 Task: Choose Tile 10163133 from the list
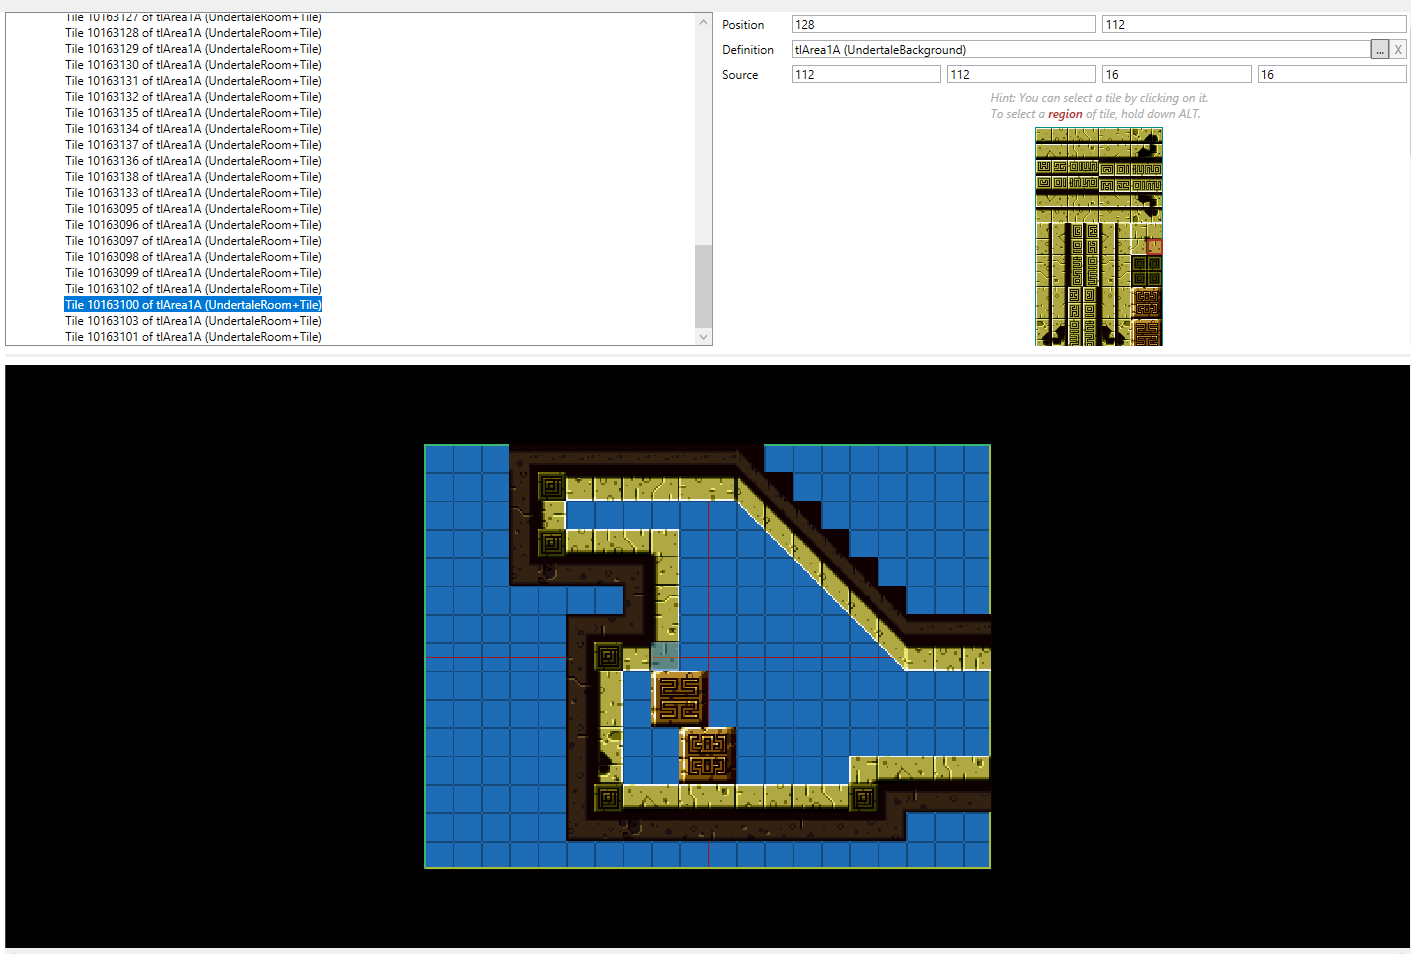click(193, 193)
